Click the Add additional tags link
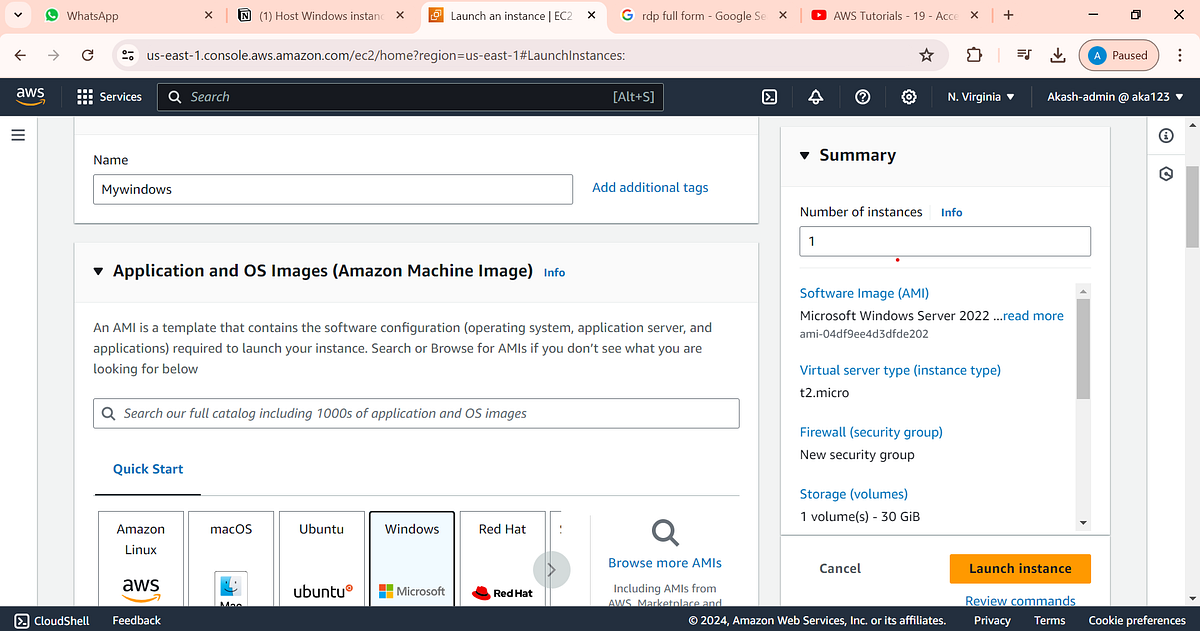The image size is (1200, 631). [x=650, y=187]
